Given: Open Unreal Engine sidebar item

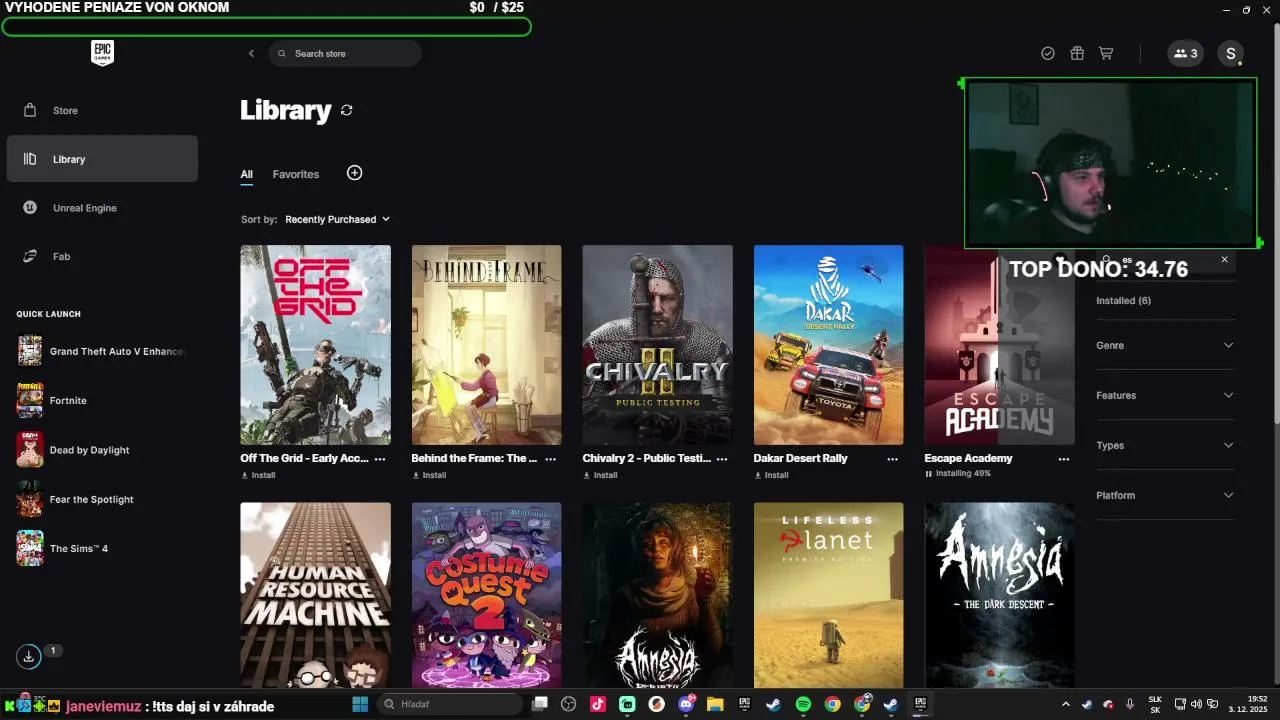Looking at the screenshot, I should point(102,208).
